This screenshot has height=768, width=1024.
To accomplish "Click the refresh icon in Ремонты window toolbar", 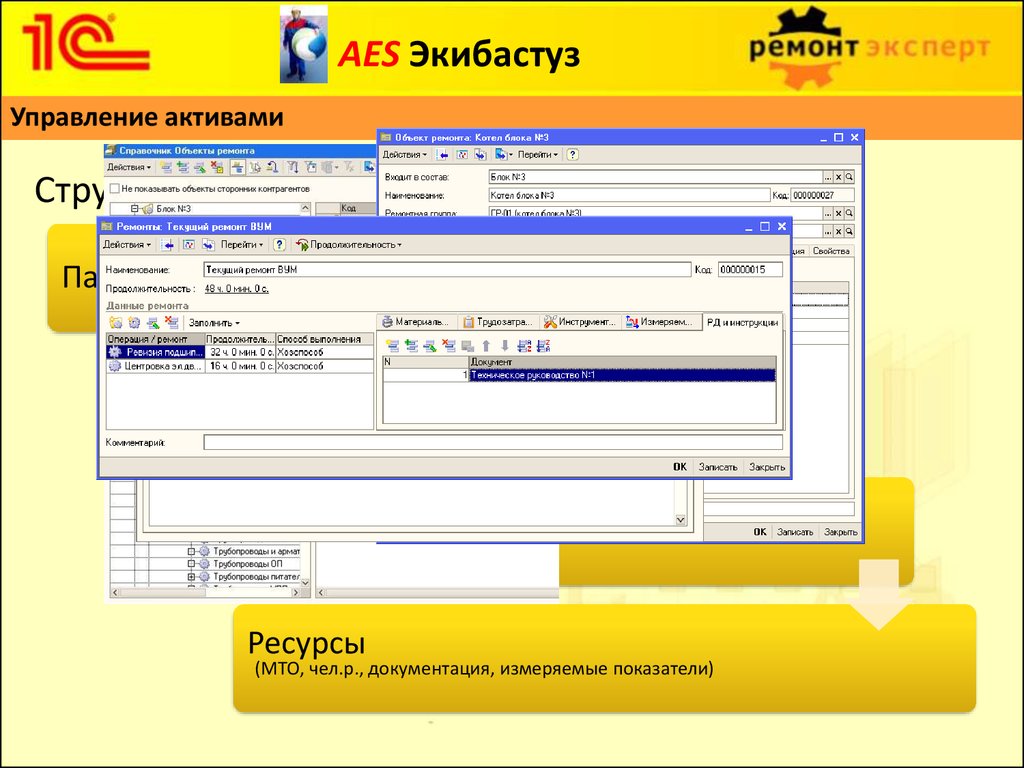I will point(189,245).
